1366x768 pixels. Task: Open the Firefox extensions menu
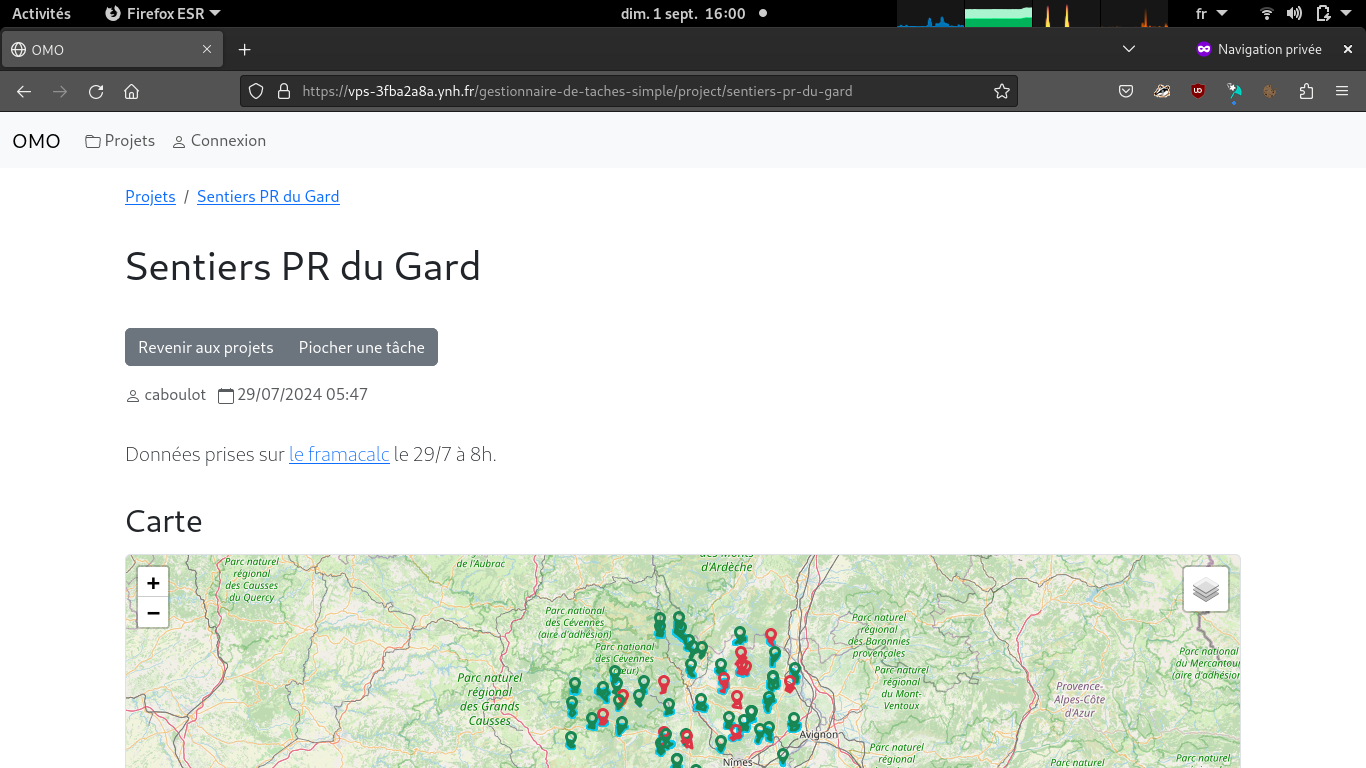click(x=1306, y=92)
